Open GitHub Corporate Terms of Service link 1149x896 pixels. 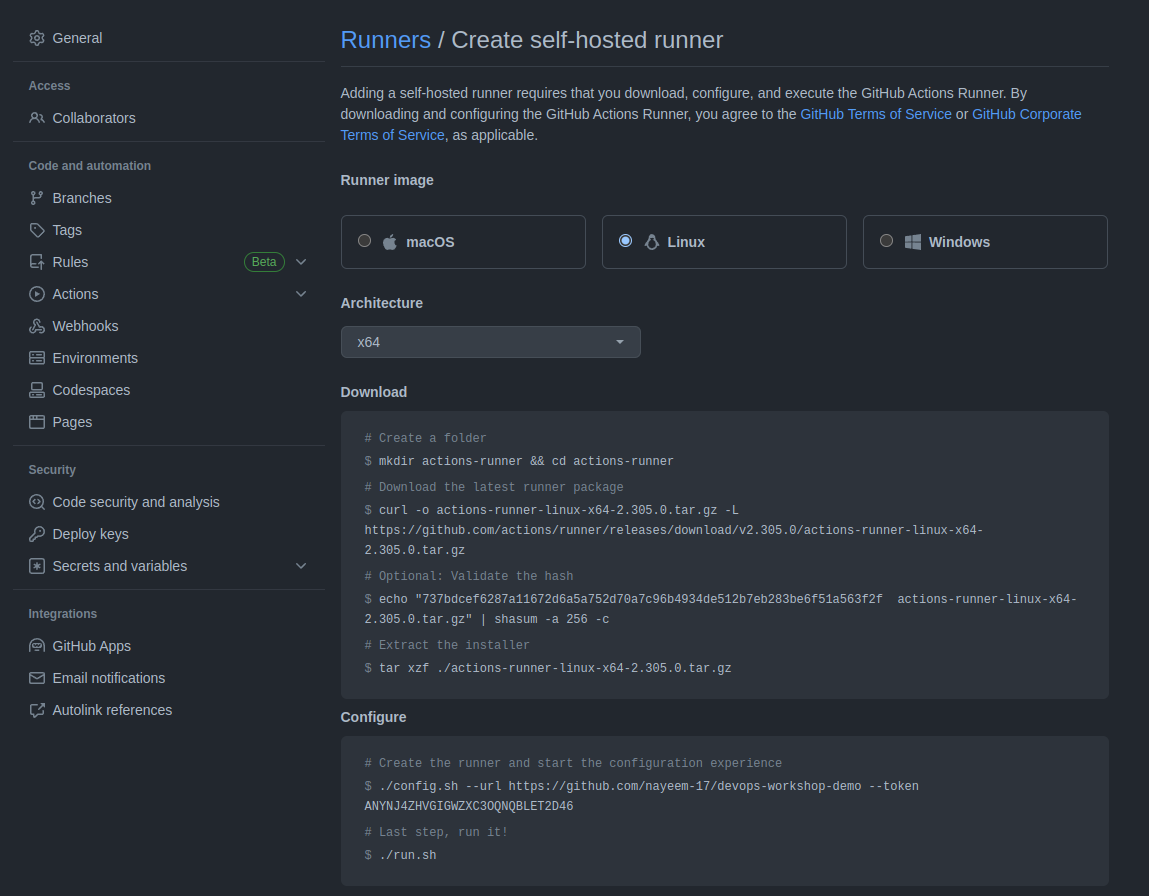(1026, 114)
